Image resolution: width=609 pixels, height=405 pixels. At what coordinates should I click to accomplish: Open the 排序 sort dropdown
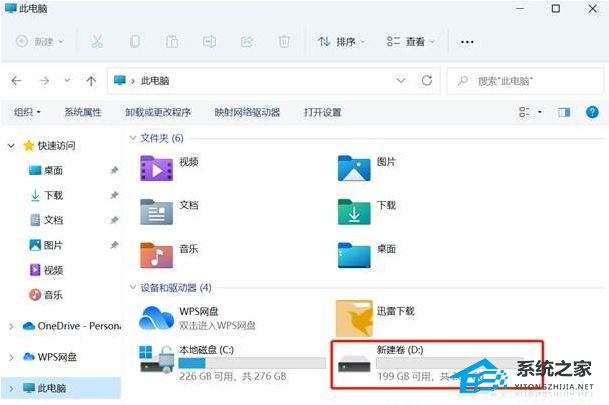(x=342, y=42)
